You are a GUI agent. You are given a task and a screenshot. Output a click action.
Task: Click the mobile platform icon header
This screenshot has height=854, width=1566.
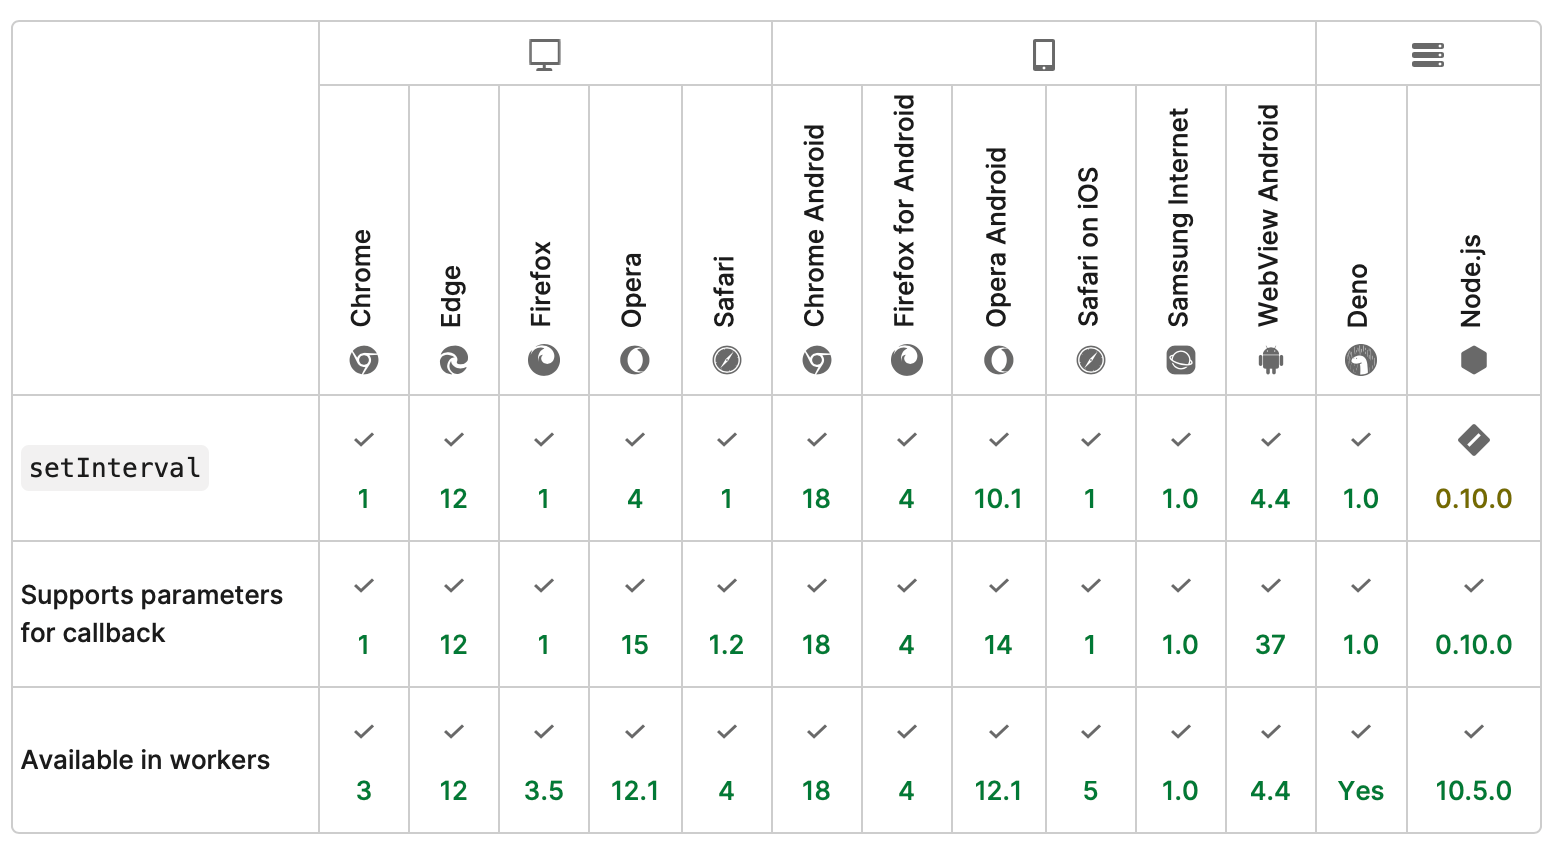(x=1043, y=55)
